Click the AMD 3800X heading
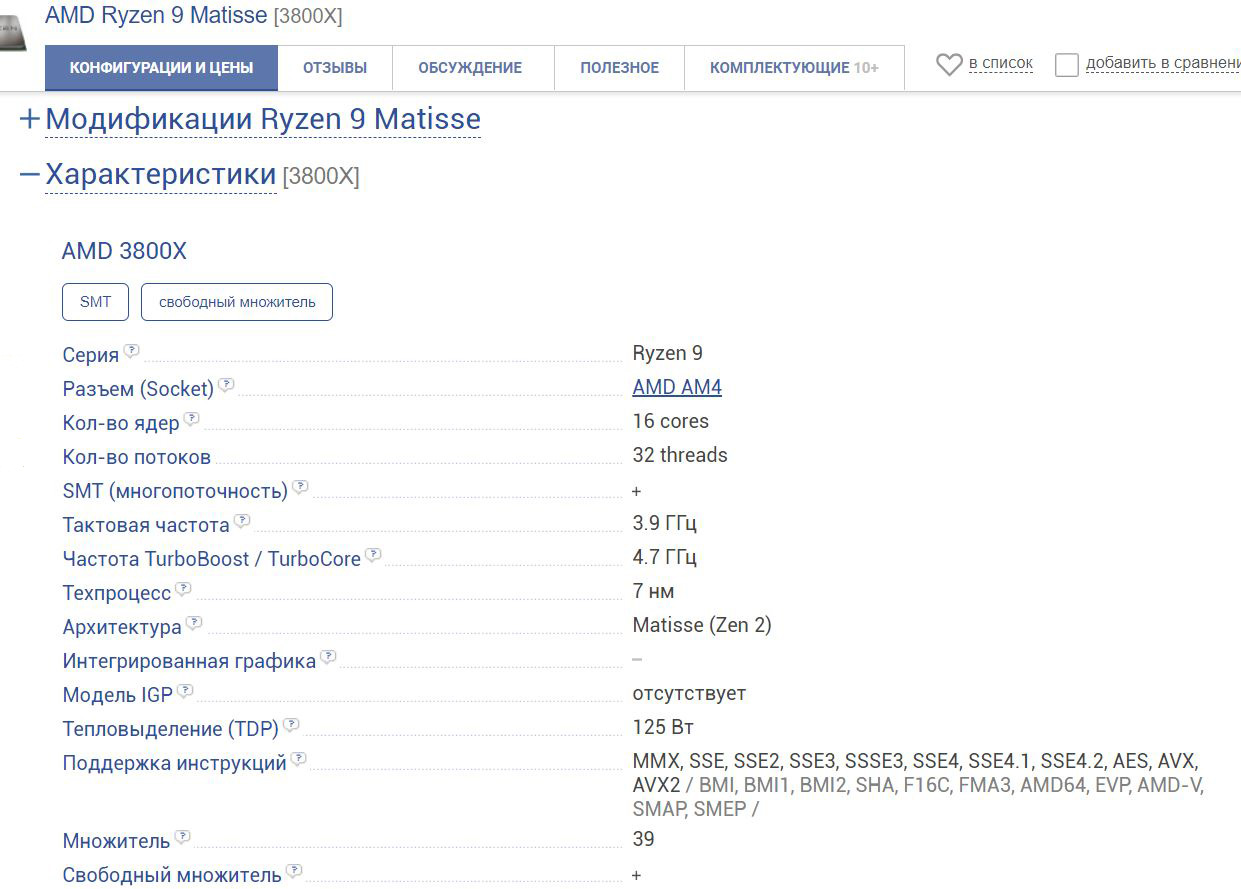The height and width of the screenshot is (889, 1241). coord(124,251)
